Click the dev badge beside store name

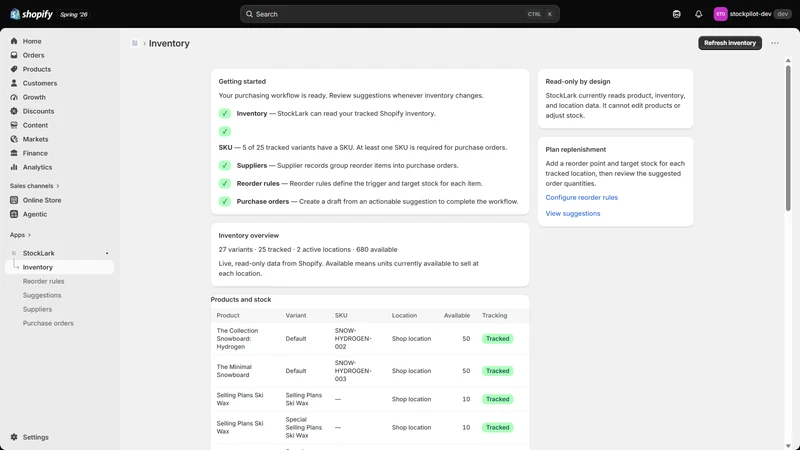point(783,14)
